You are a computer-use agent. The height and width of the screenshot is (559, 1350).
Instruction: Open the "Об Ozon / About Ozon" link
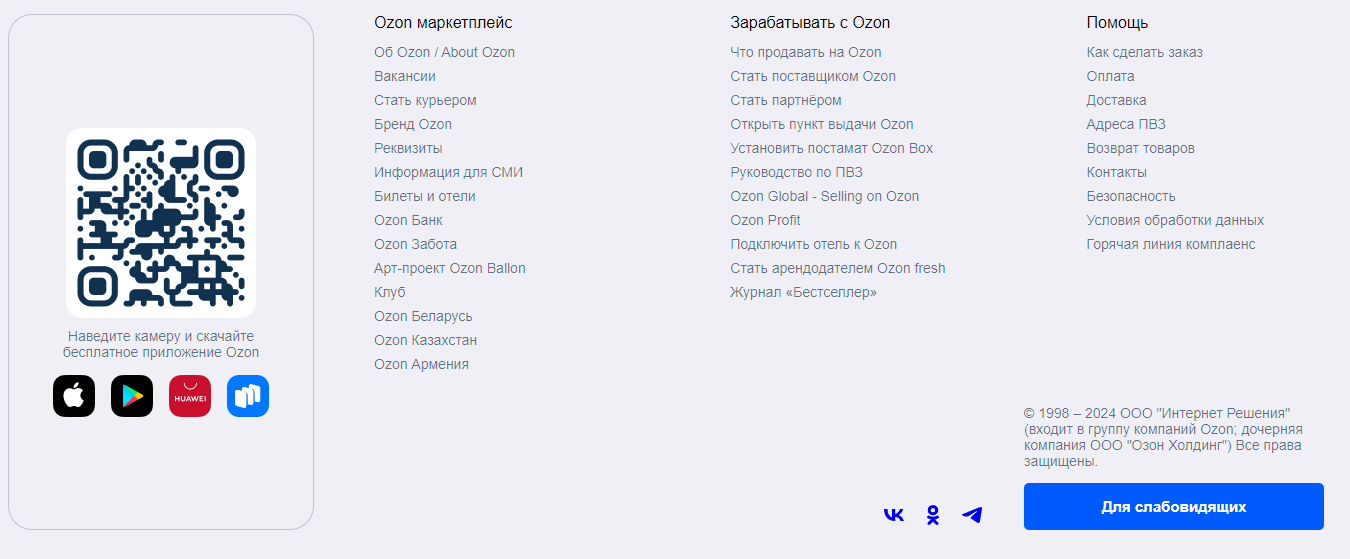[444, 52]
